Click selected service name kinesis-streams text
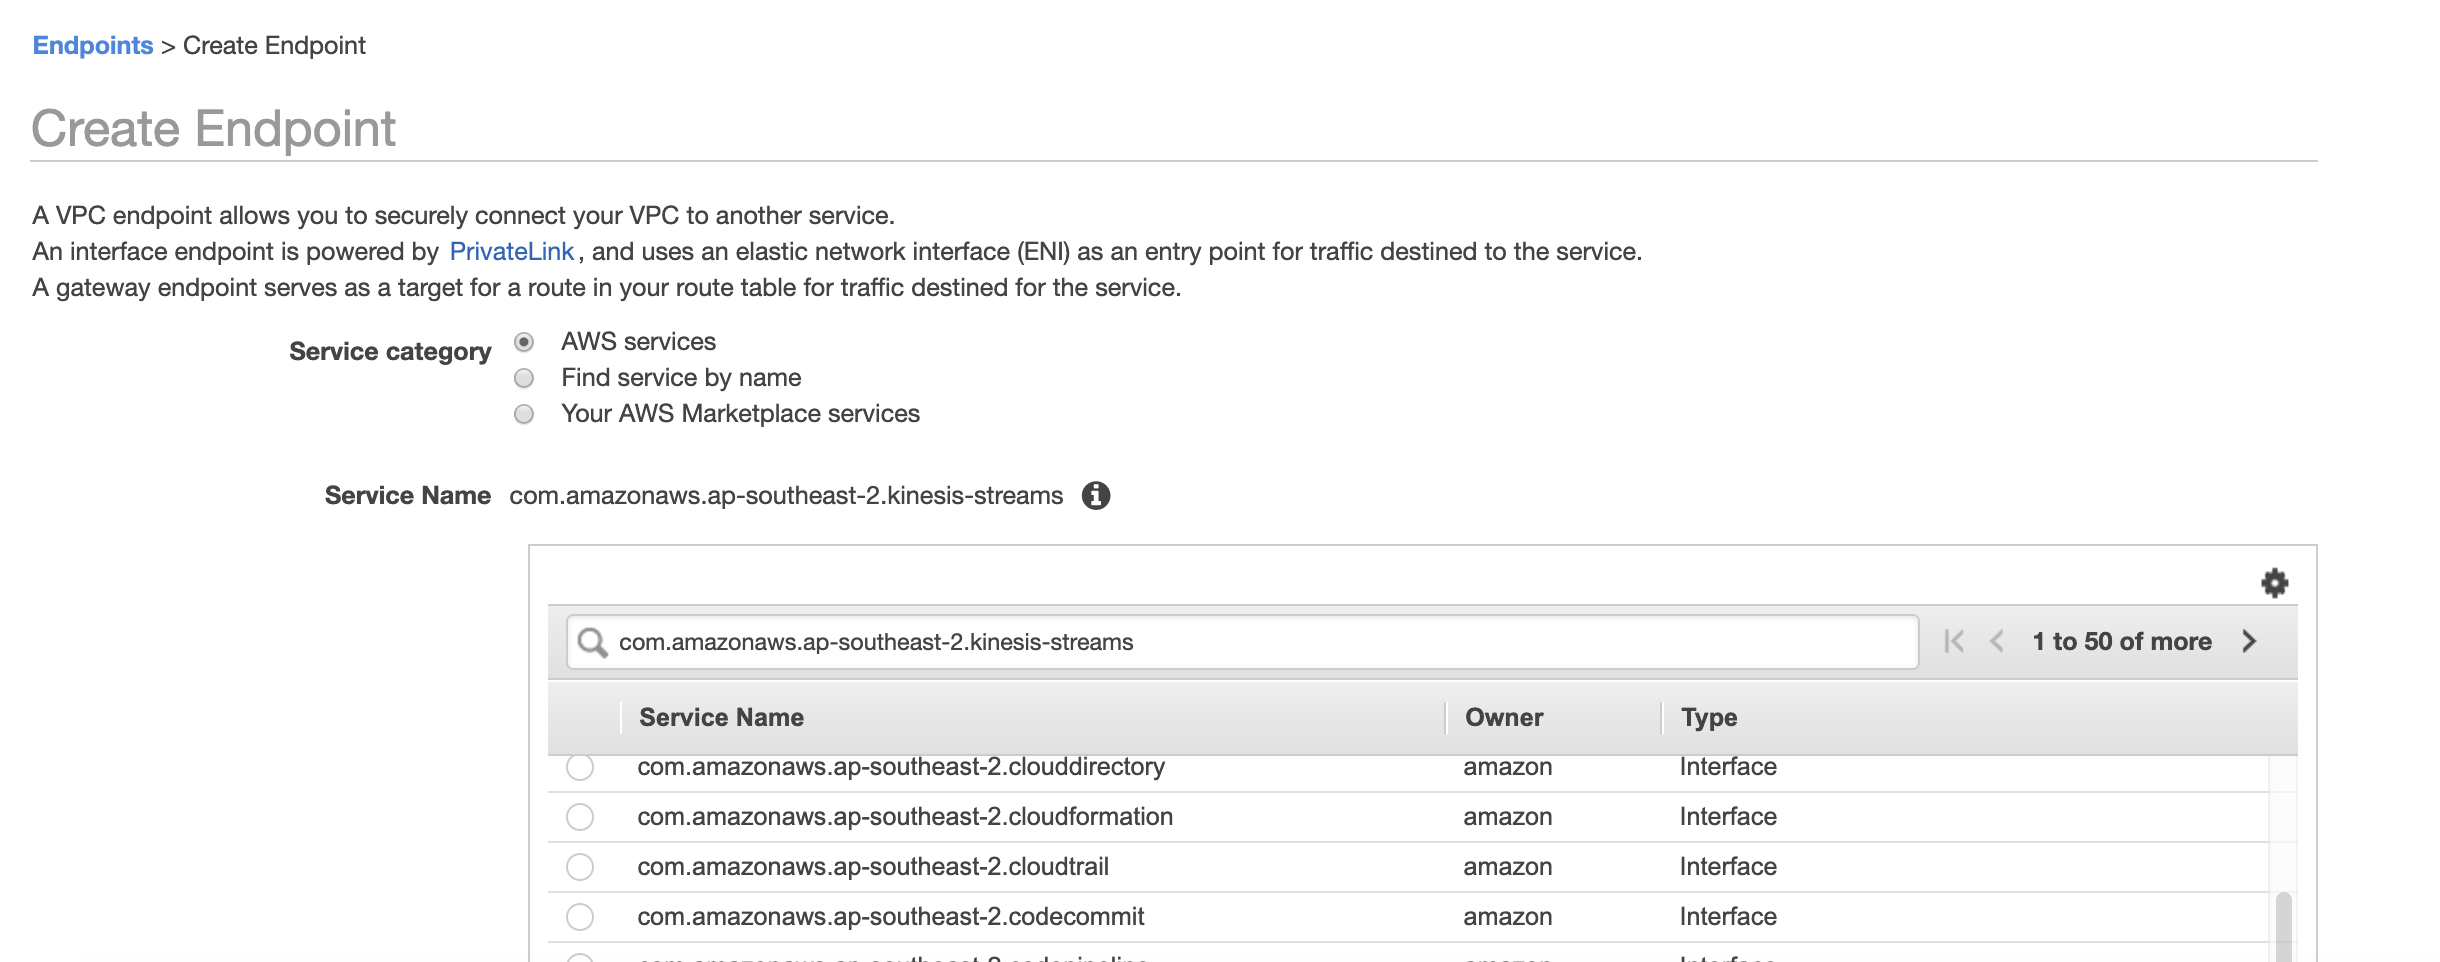Viewport: 2440px width, 962px height. tap(786, 496)
